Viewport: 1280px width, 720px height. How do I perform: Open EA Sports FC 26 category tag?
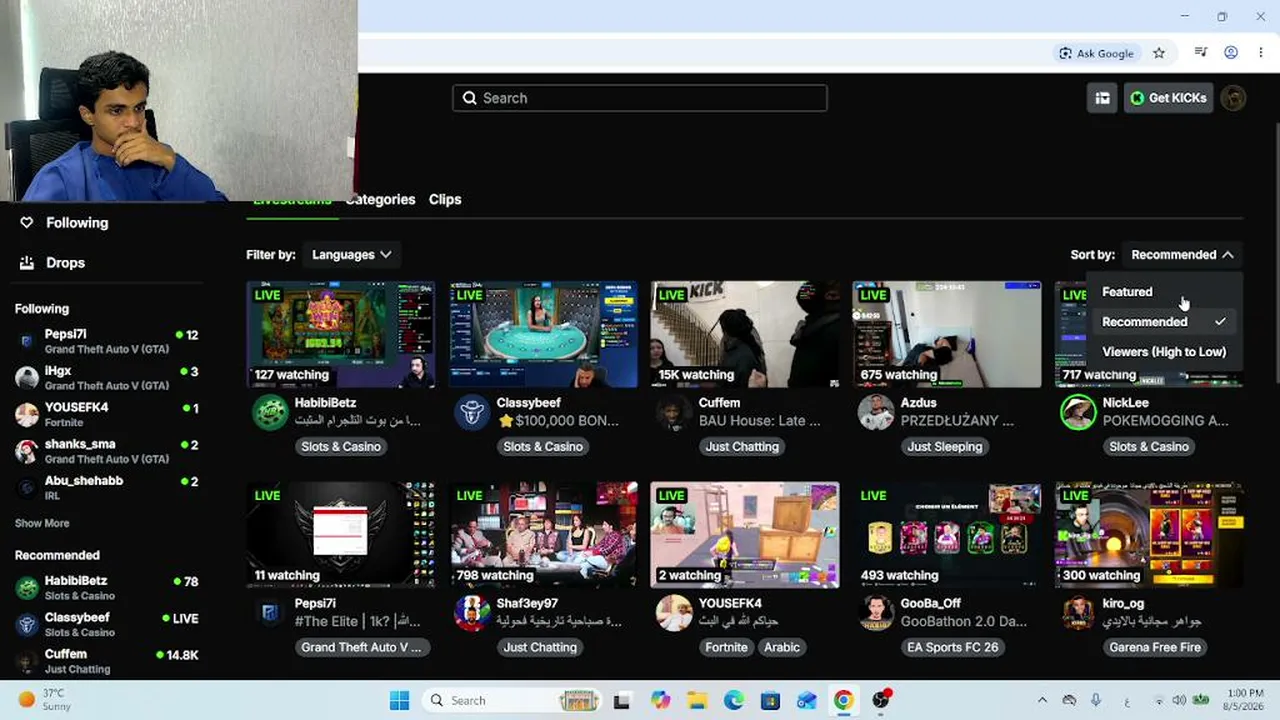(x=952, y=647)
